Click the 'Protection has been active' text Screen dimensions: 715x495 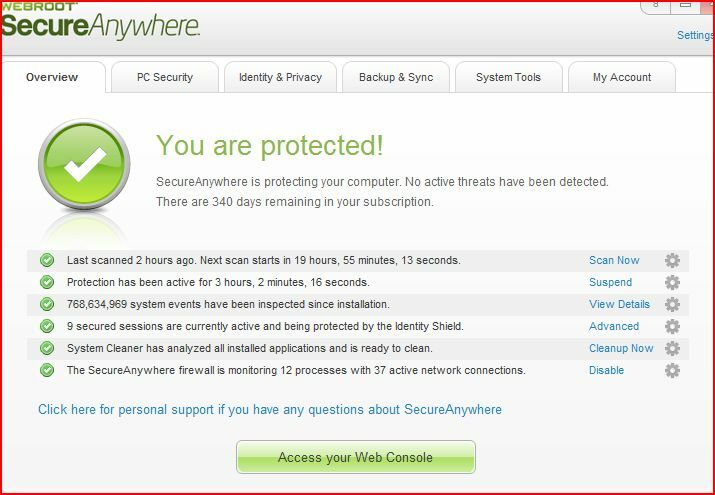218,282
